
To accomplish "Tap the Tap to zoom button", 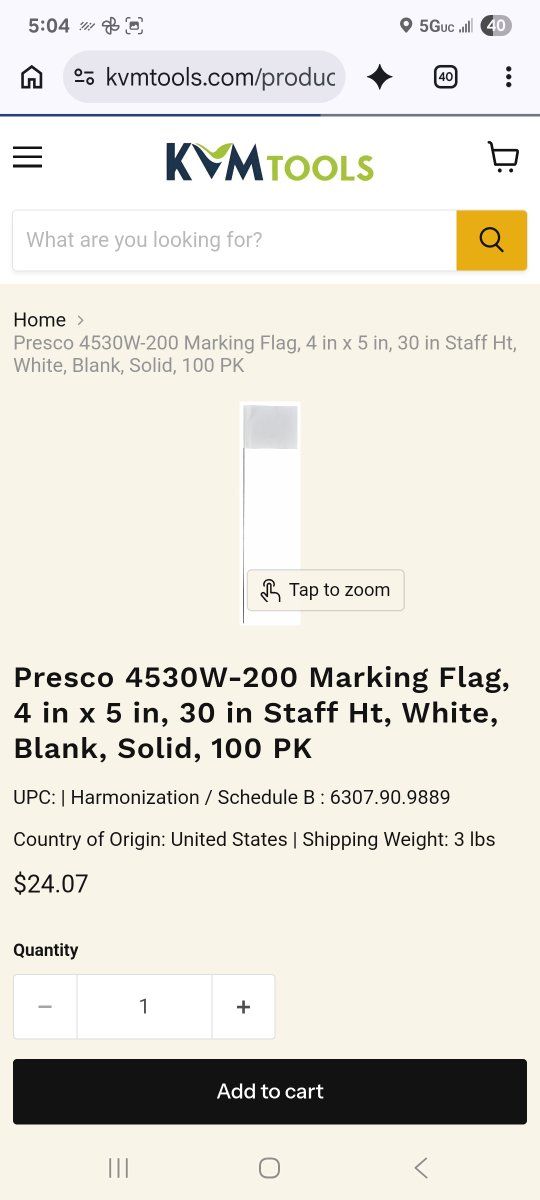I will (x=326, y=590).
